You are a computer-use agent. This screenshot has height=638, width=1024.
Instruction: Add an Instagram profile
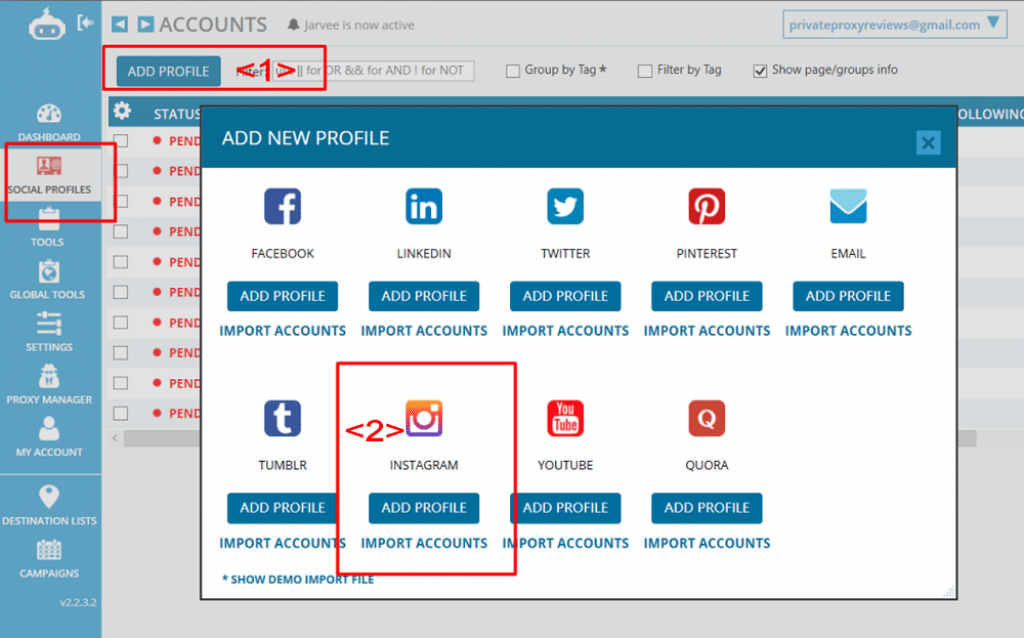424,508
